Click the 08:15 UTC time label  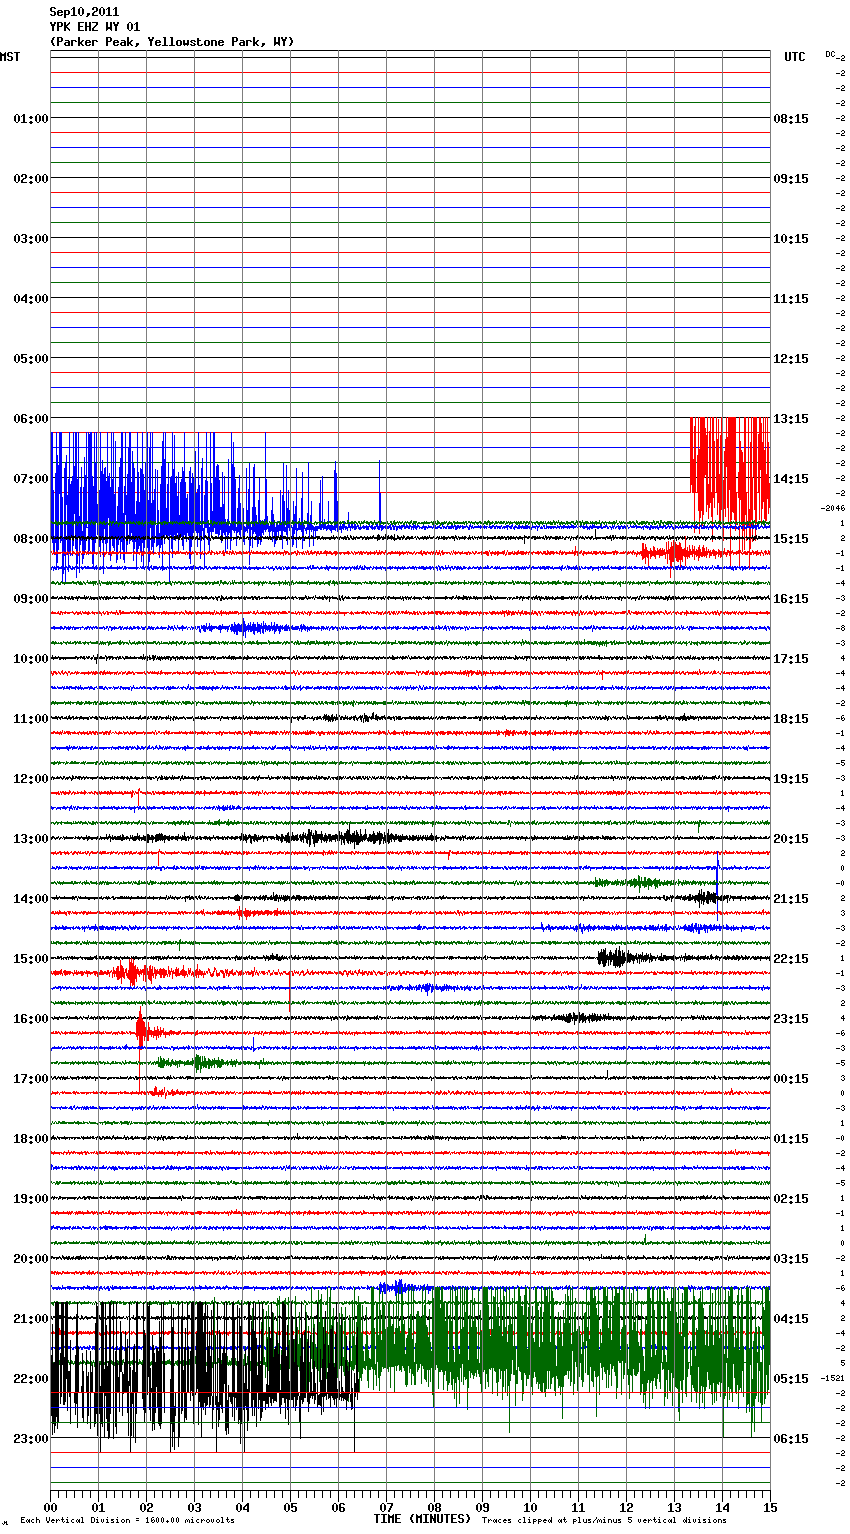point(791,119)
